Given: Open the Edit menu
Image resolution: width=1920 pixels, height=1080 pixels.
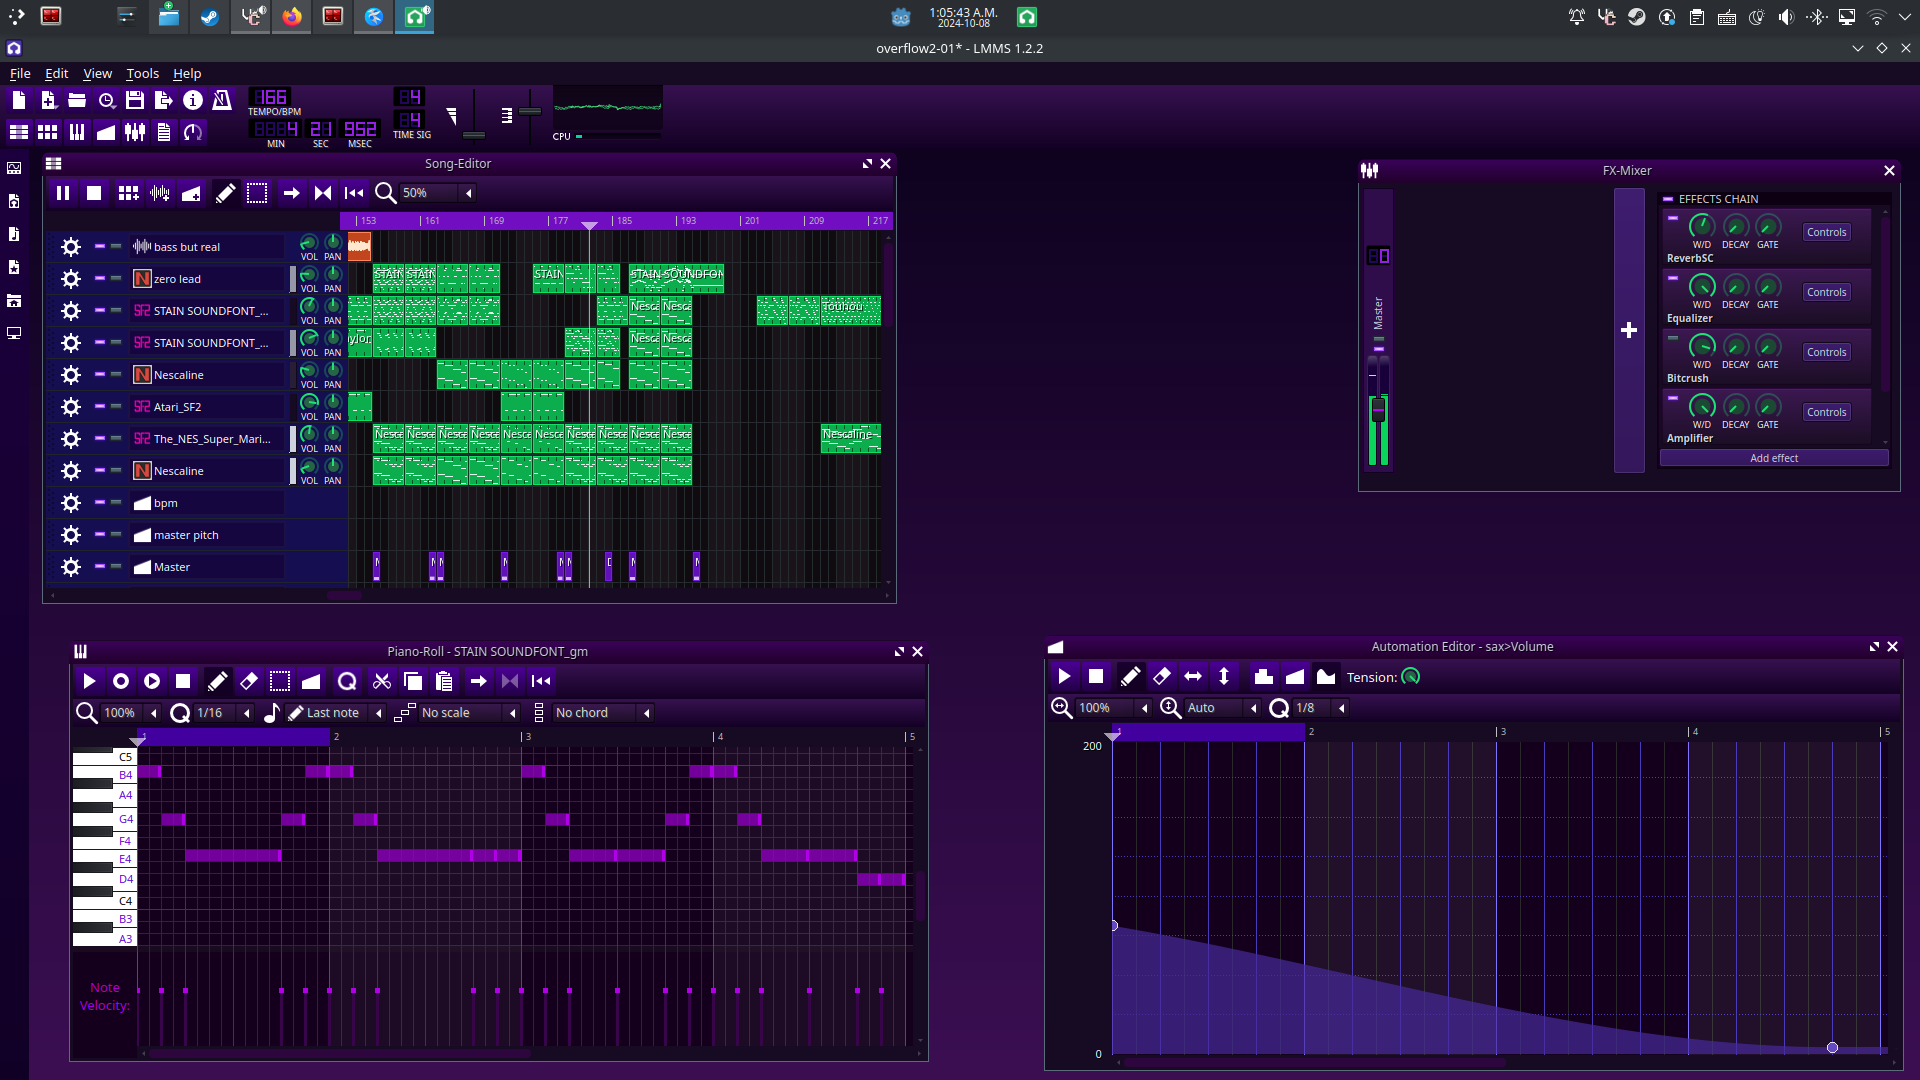Looking at the screenshot, I should [57, 73].
